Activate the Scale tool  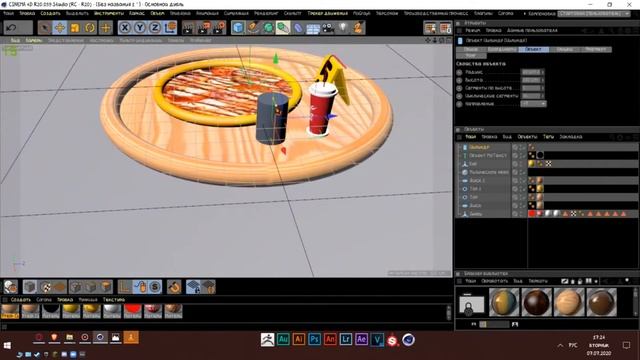click(75, 28)
